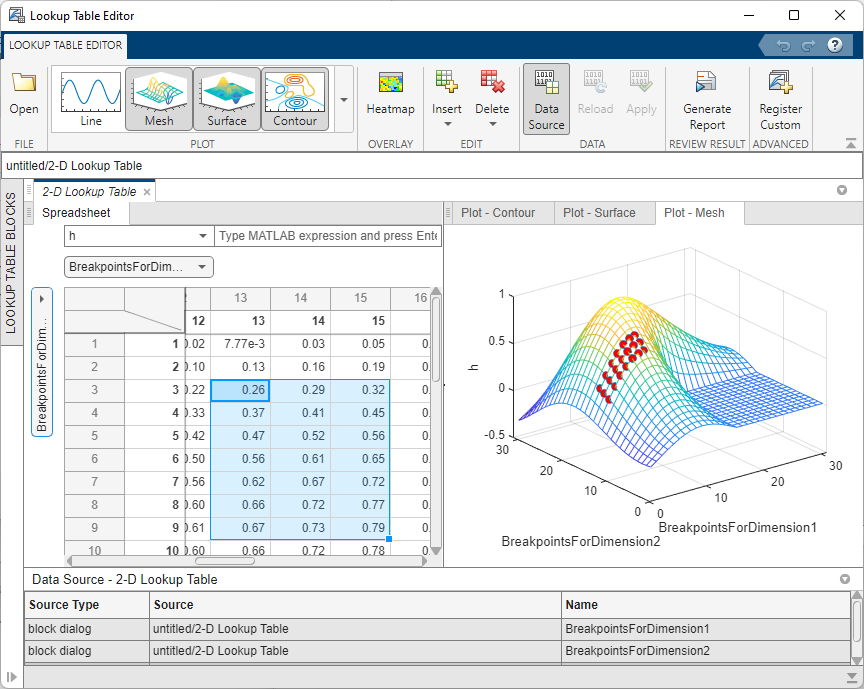Viewport: 864px width, 689px height.
Task: Click column header 14
Action: click(300, 298)
